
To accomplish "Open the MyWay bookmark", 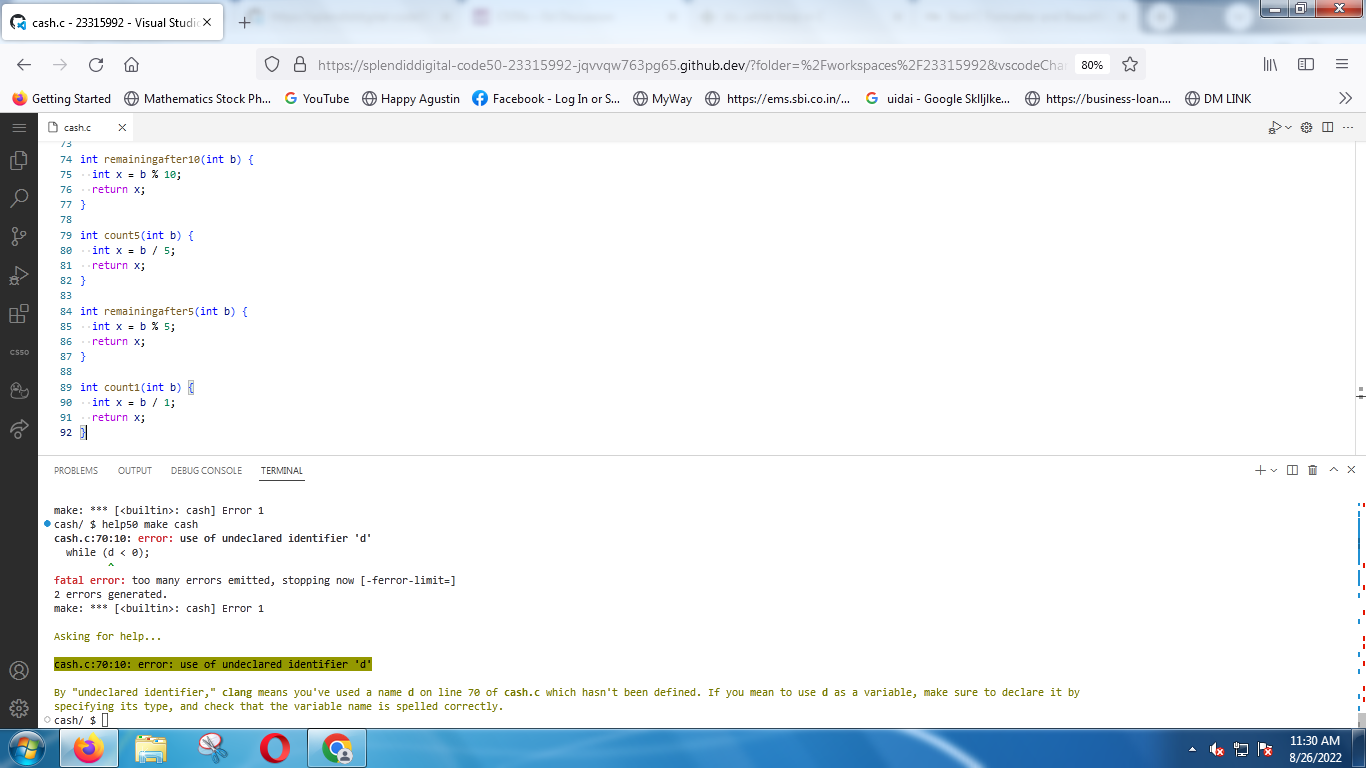I will coord(662,99).
